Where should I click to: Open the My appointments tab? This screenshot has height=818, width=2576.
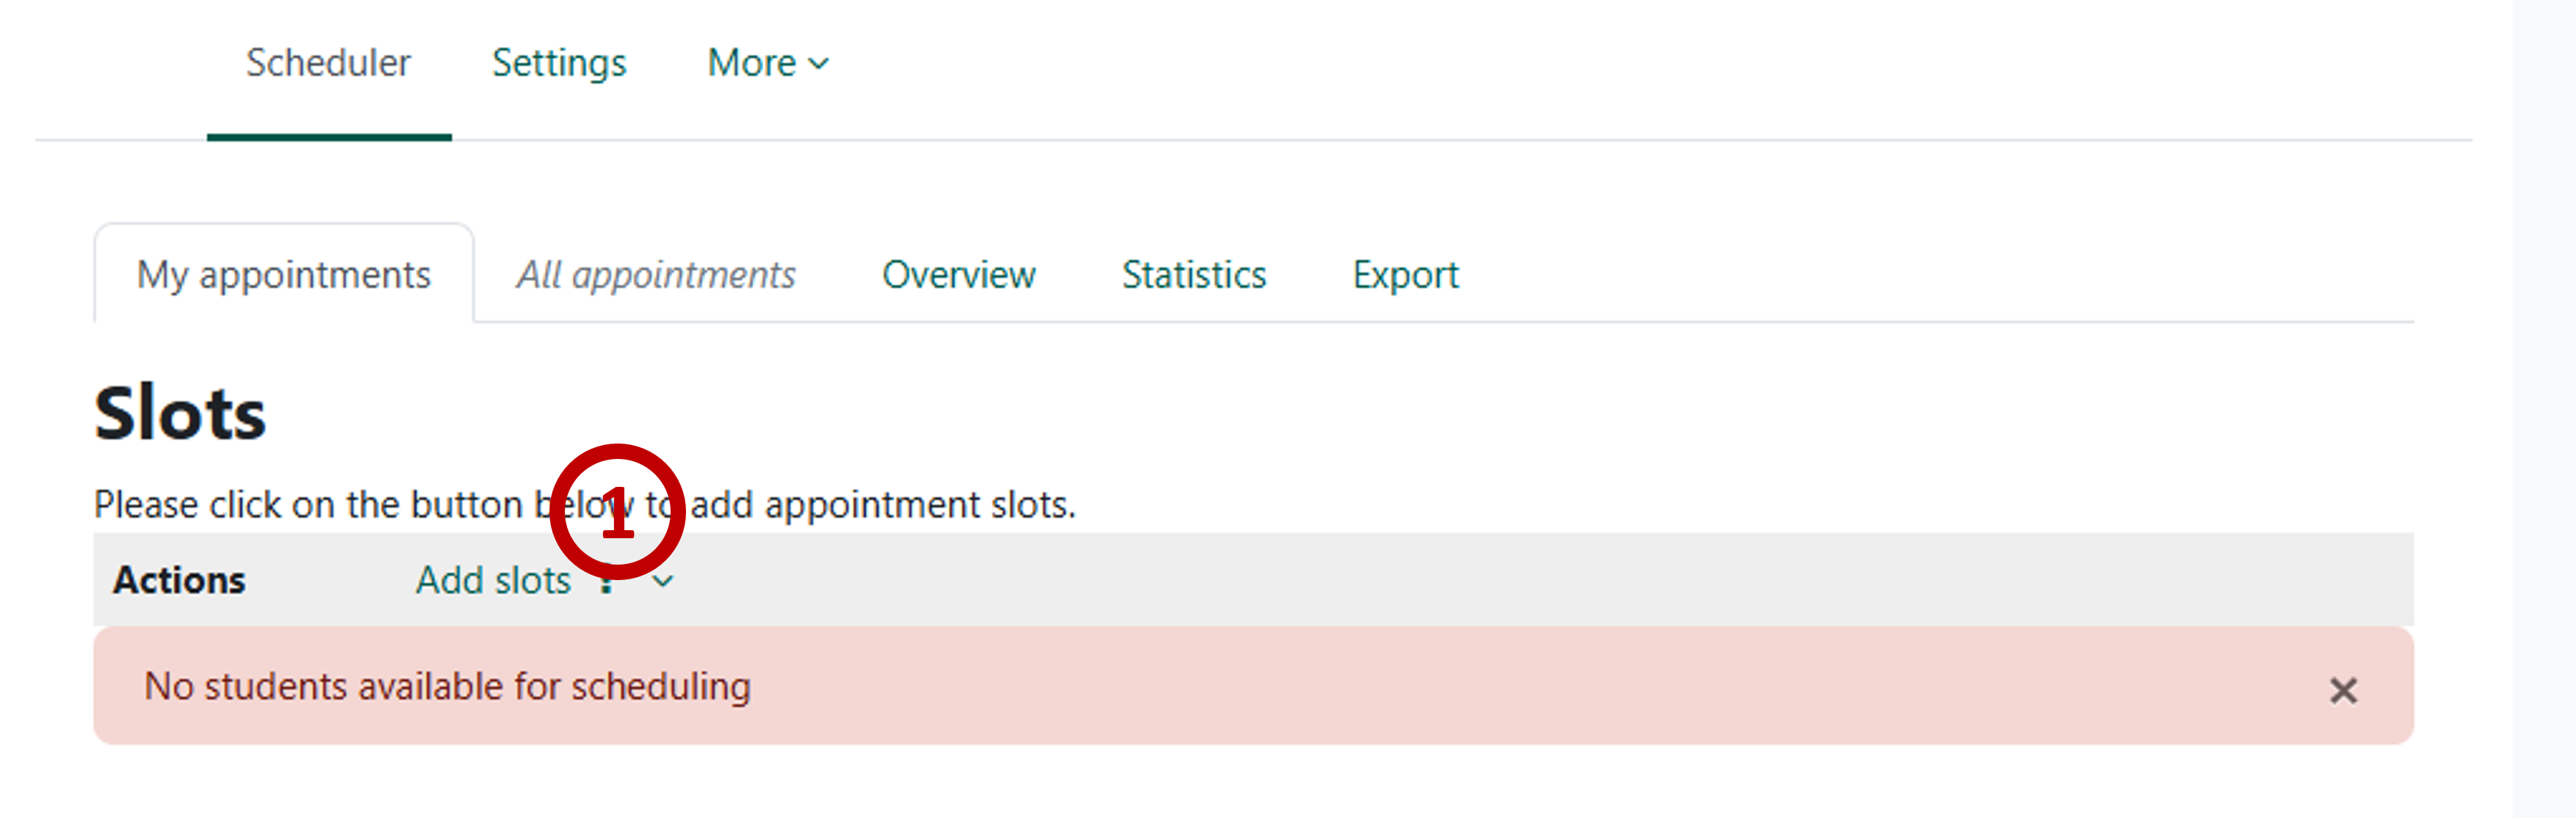pos(284,275)
